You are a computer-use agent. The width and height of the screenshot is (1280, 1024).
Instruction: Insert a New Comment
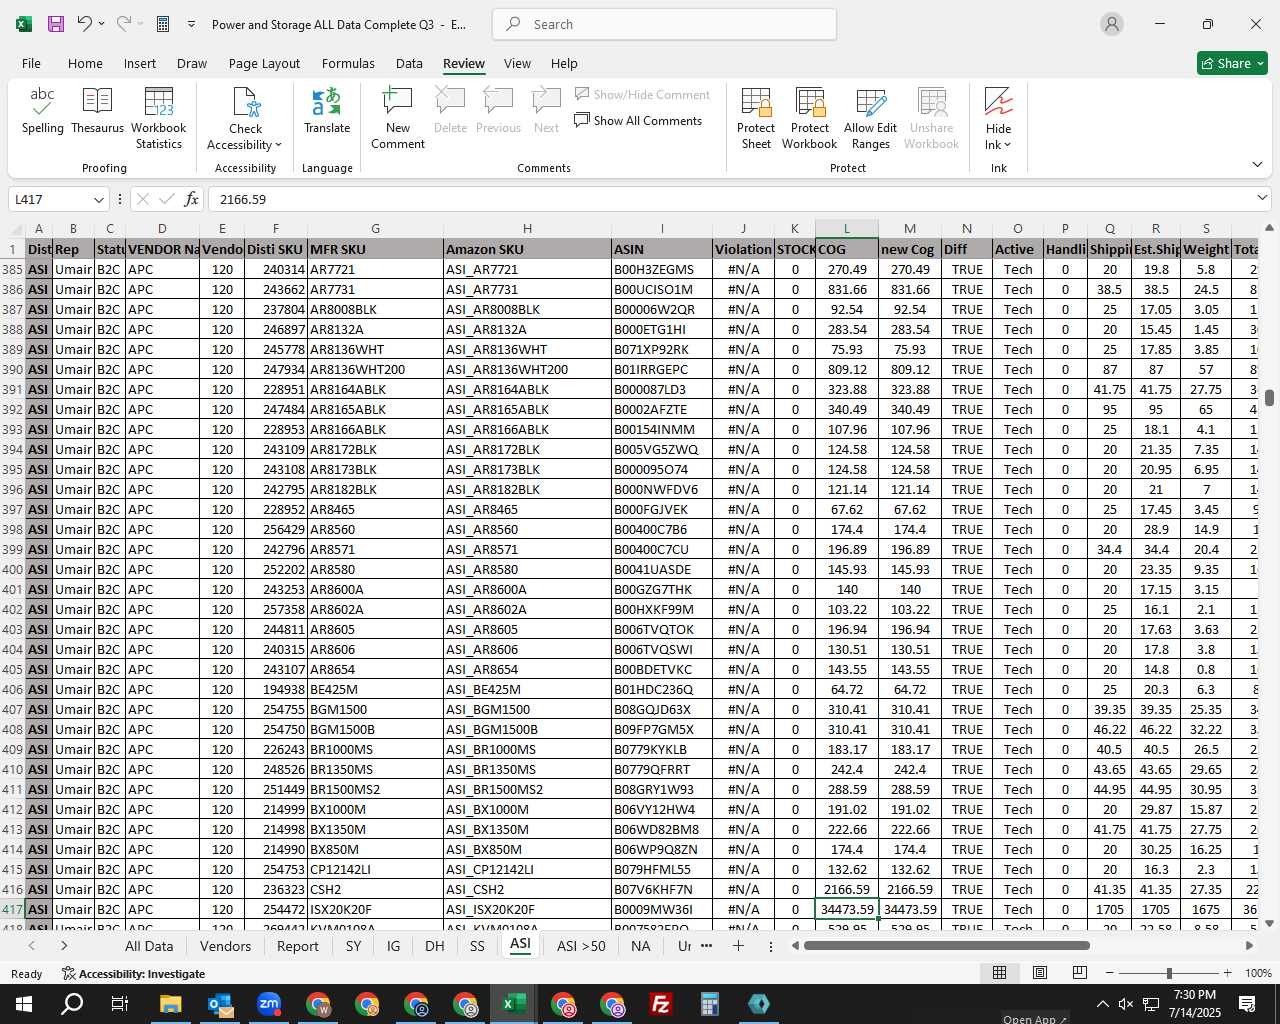(x=398, y=119)
